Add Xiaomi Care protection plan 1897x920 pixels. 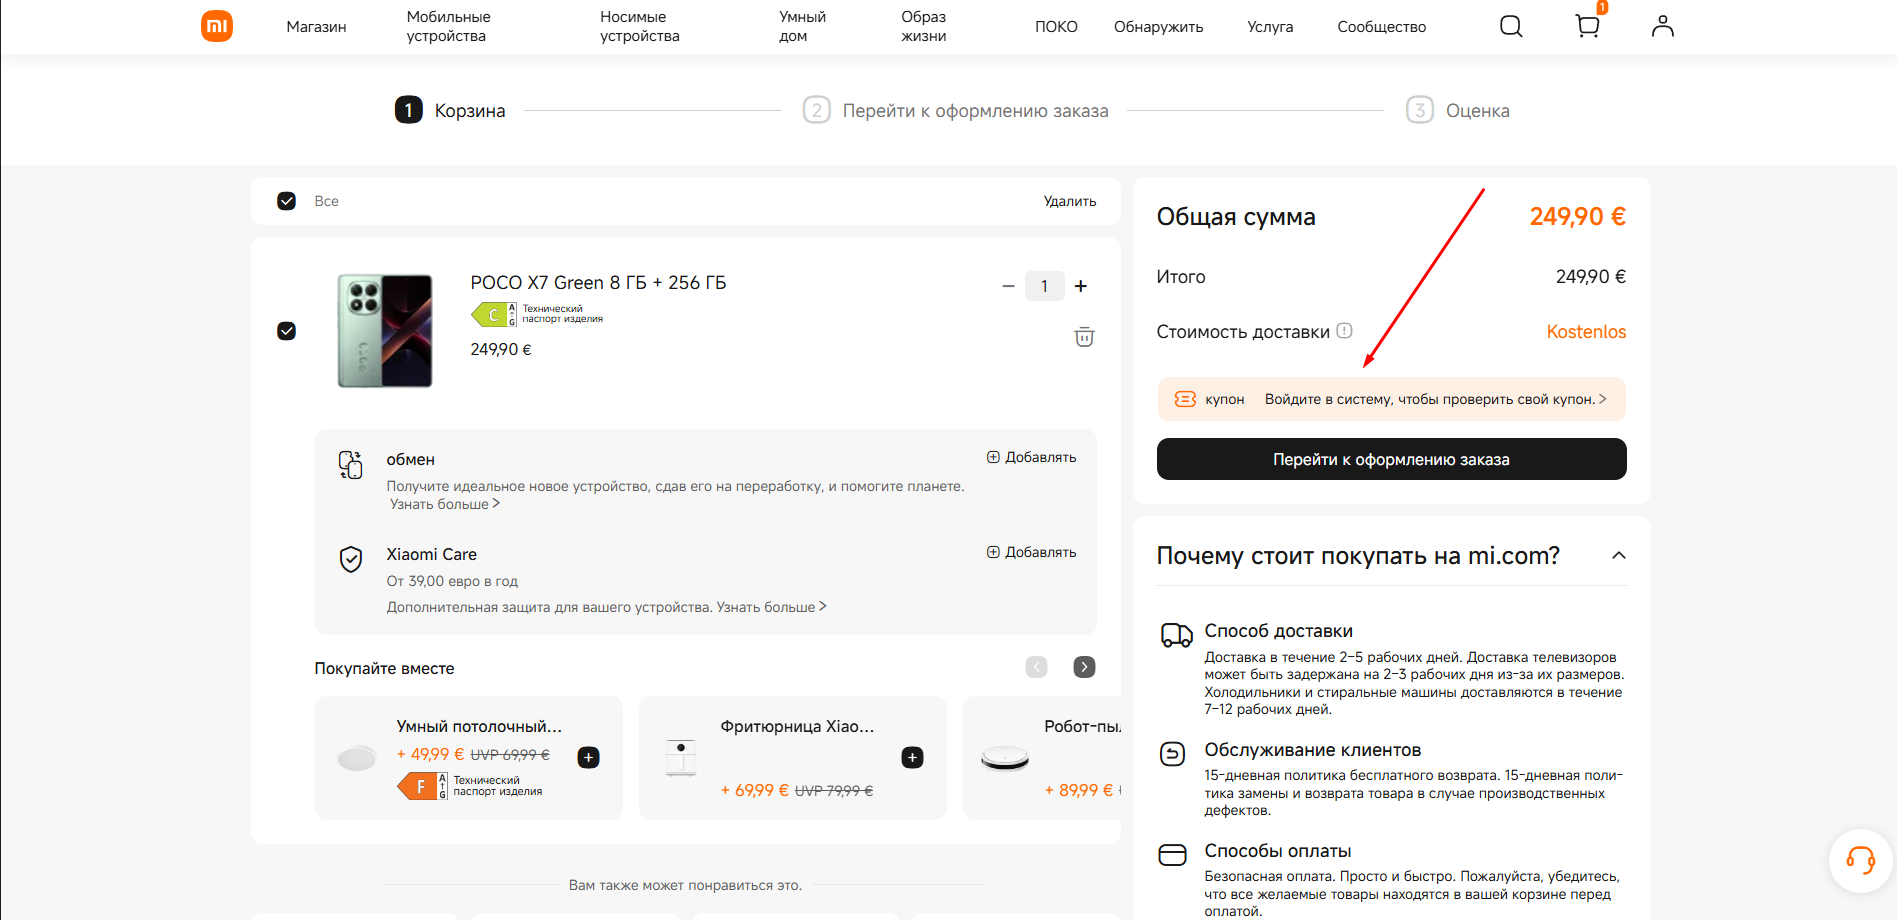pyautogui.click(x=1031, y=552)
